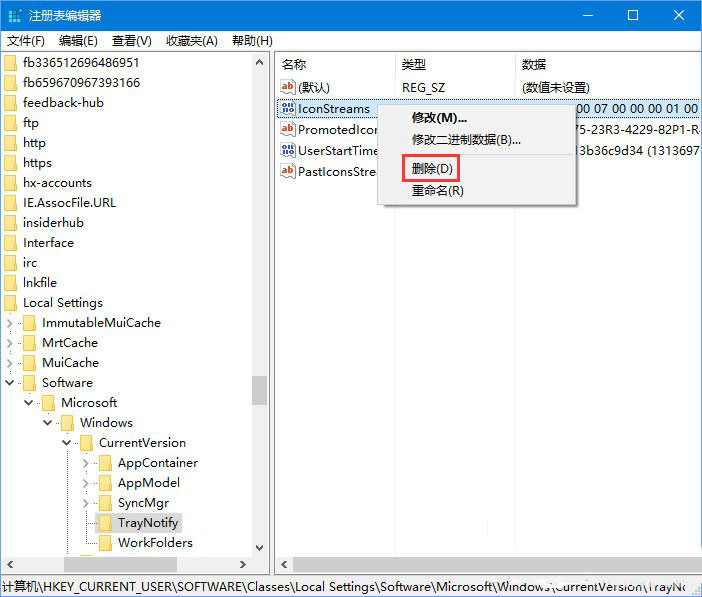Click the 名称 column header

335,65
